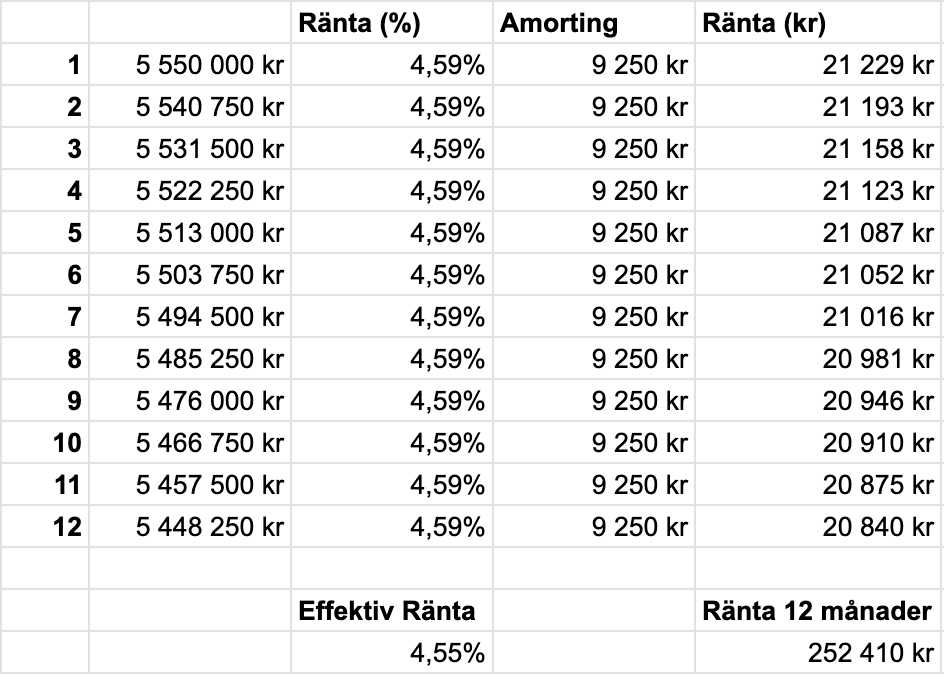Select row number 6 label cell
The height and width of the screenshot is (674, 944).
(x=45, y=275)
